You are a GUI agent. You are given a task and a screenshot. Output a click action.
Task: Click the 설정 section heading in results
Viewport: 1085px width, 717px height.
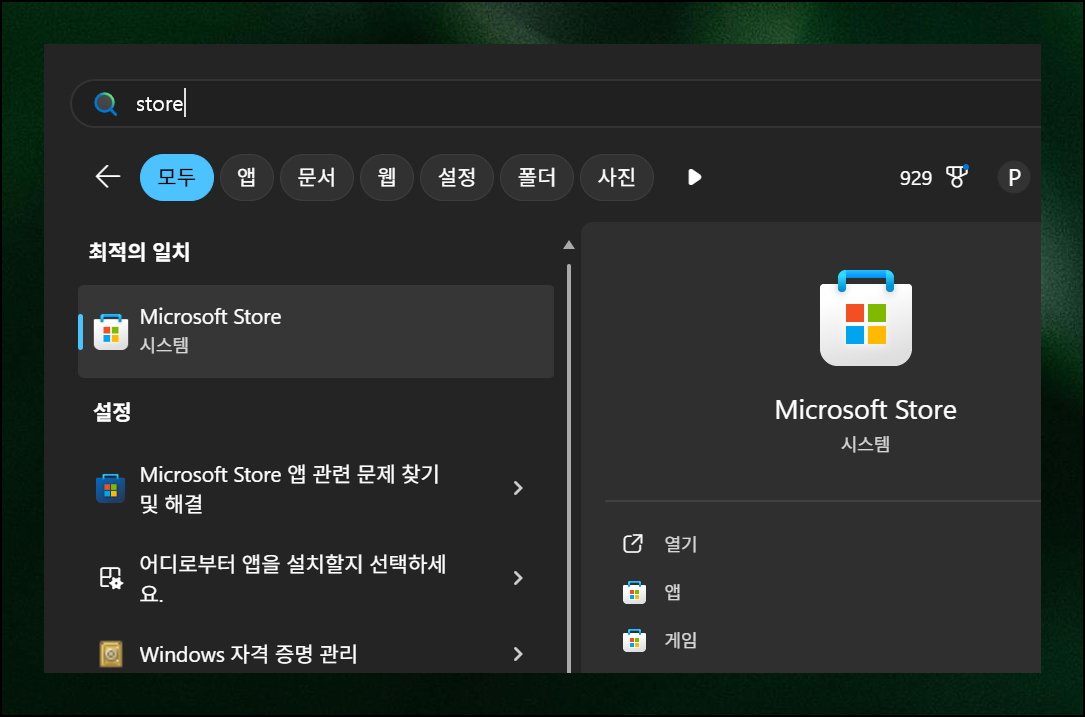point(112,412)
